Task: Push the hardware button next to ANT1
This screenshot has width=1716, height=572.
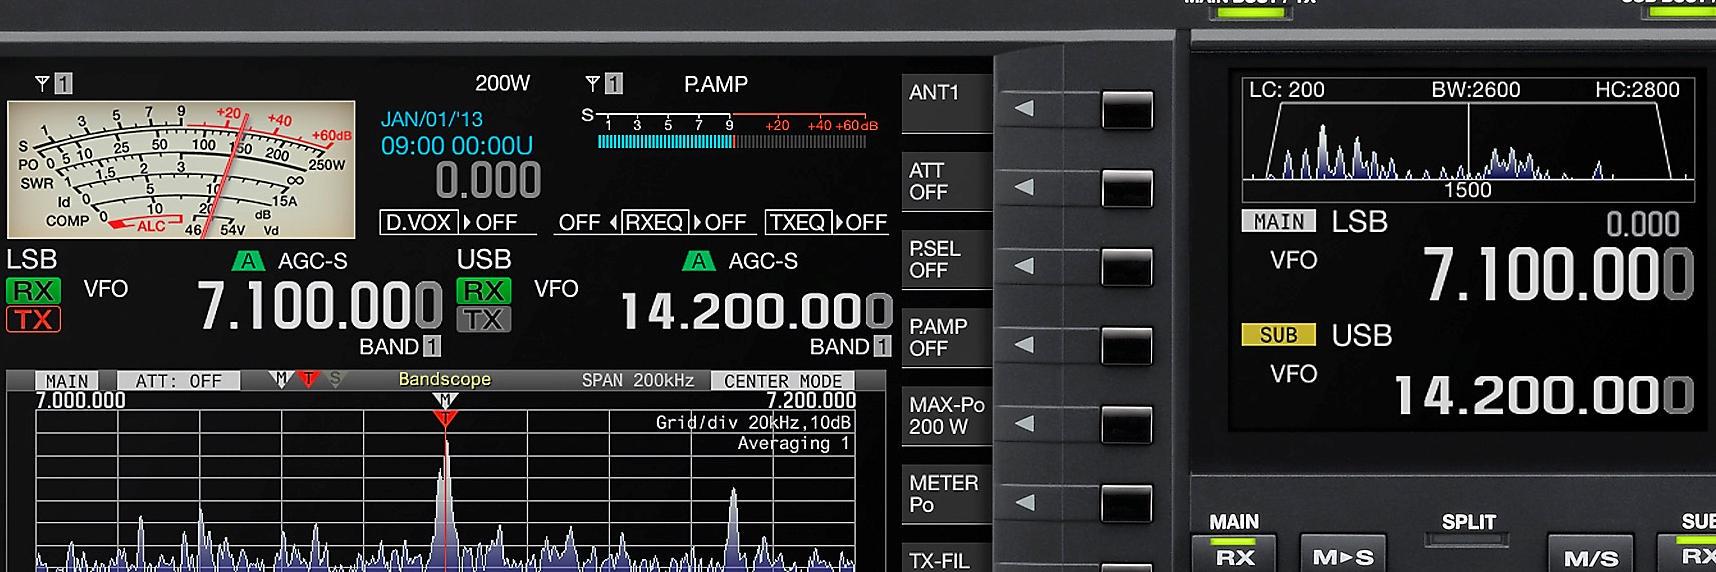Action: coord(1127,109)
